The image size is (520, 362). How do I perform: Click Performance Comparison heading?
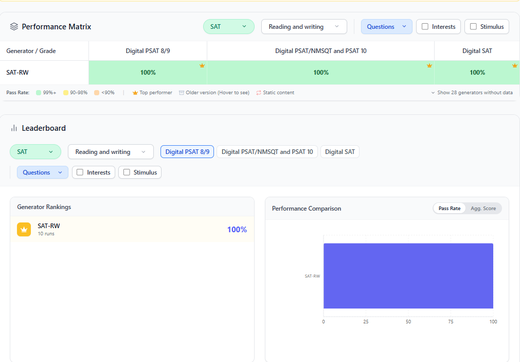pos(306,208)
